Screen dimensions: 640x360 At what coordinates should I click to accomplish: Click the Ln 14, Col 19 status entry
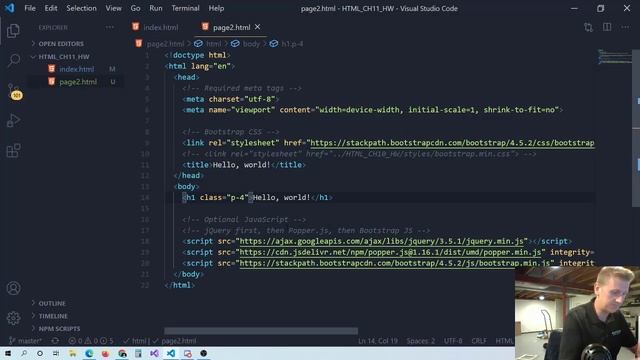tap(378, 340)
